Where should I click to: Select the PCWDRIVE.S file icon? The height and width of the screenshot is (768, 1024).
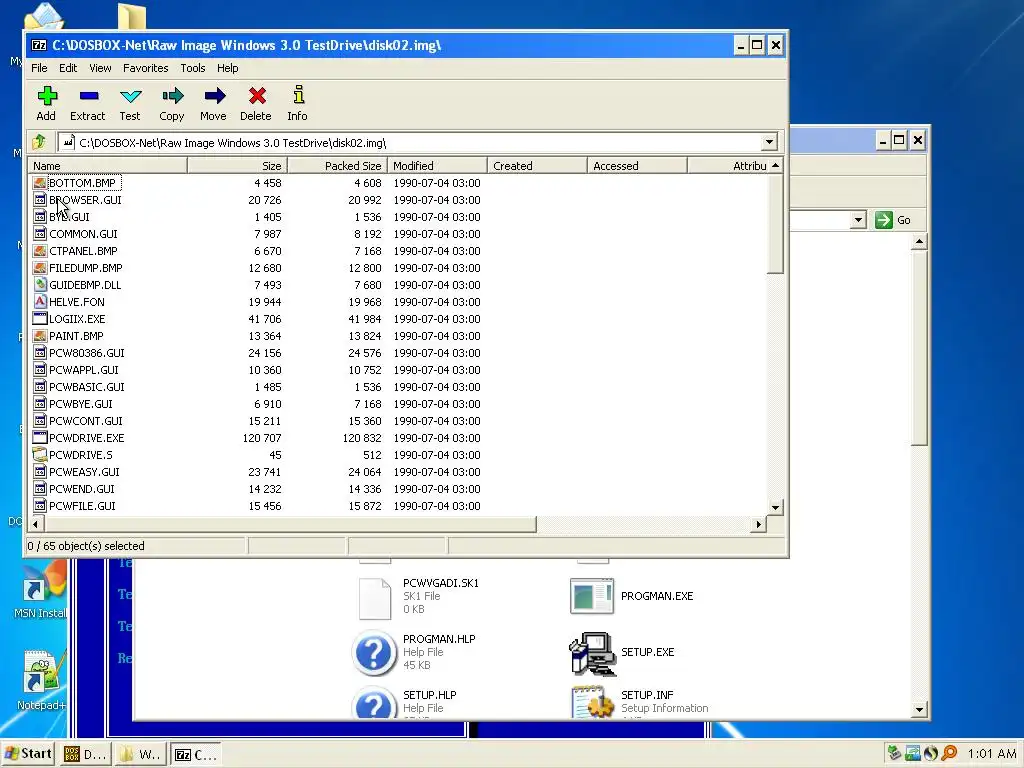click(x=40, y=455)
